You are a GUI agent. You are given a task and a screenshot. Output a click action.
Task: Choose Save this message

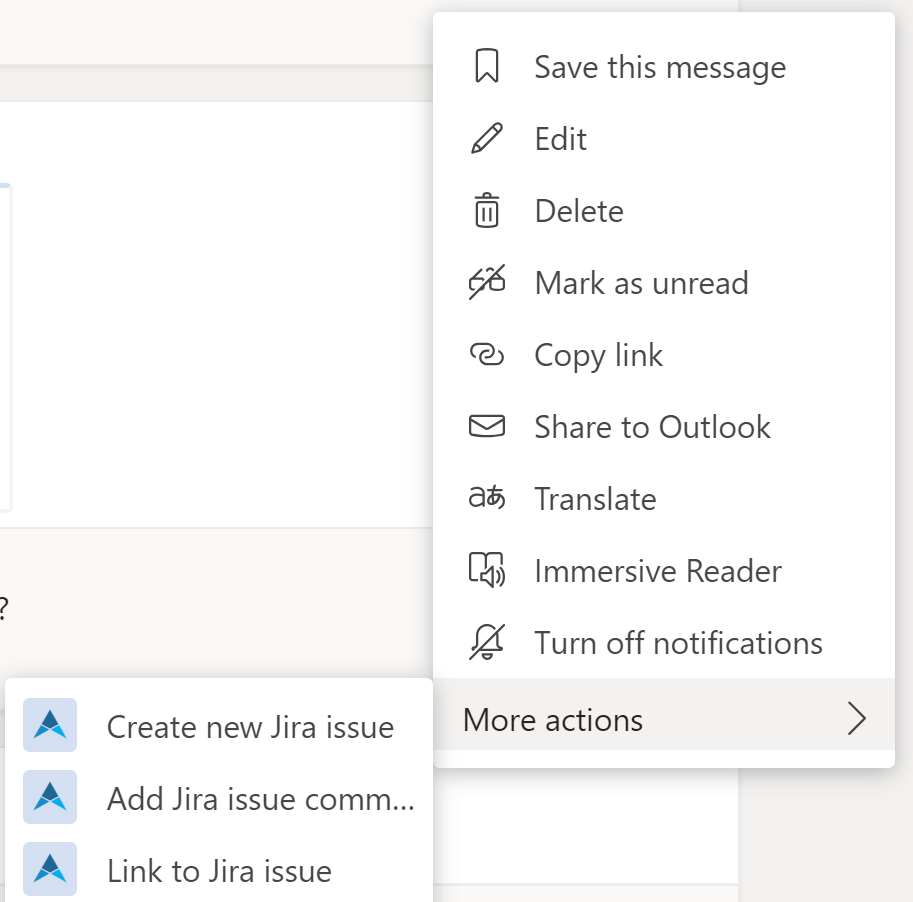[x=659, y=66]
